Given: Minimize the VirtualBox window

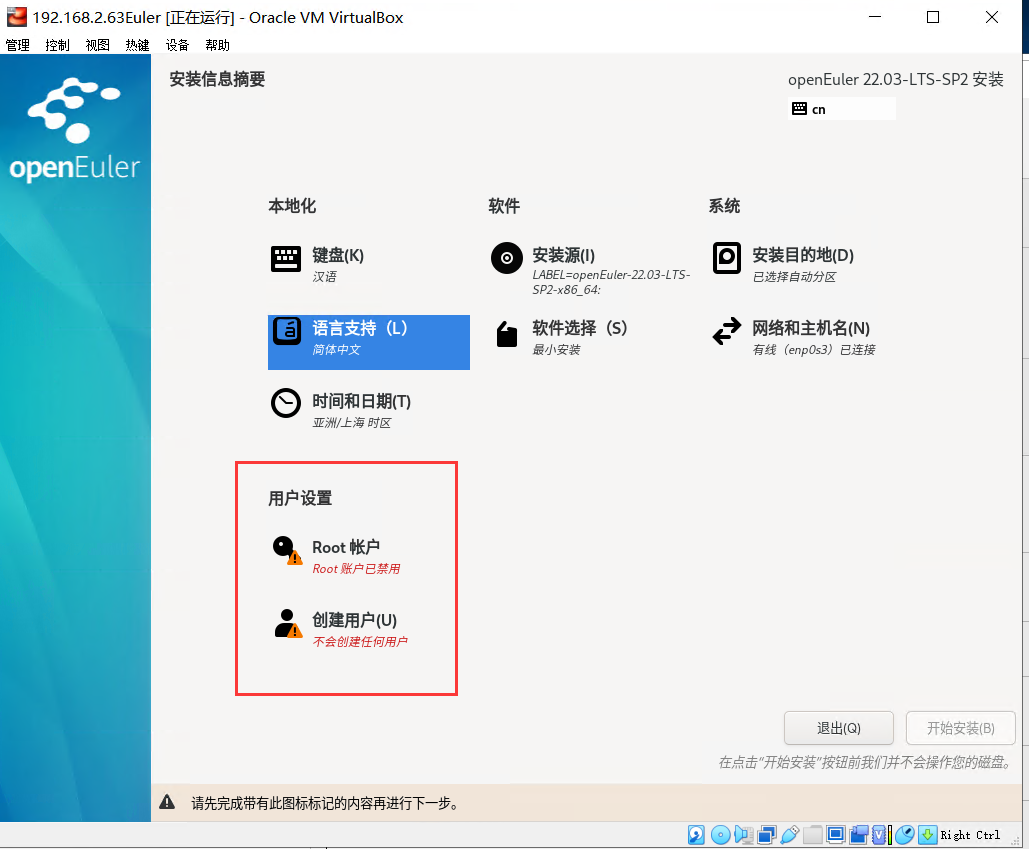Looking at the screenshot, I should [x=875, y=17].
